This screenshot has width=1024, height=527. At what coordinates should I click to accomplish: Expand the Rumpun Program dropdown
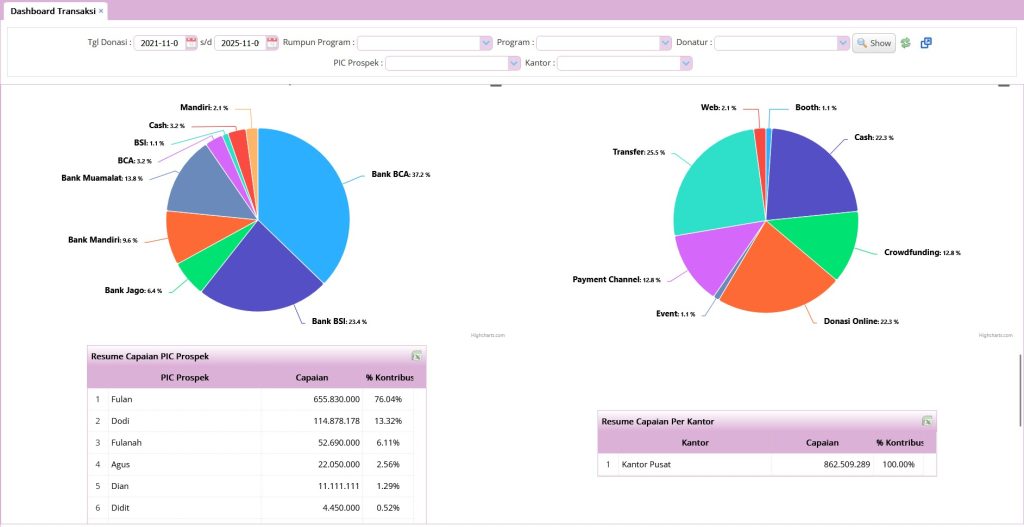pos(486,43)
